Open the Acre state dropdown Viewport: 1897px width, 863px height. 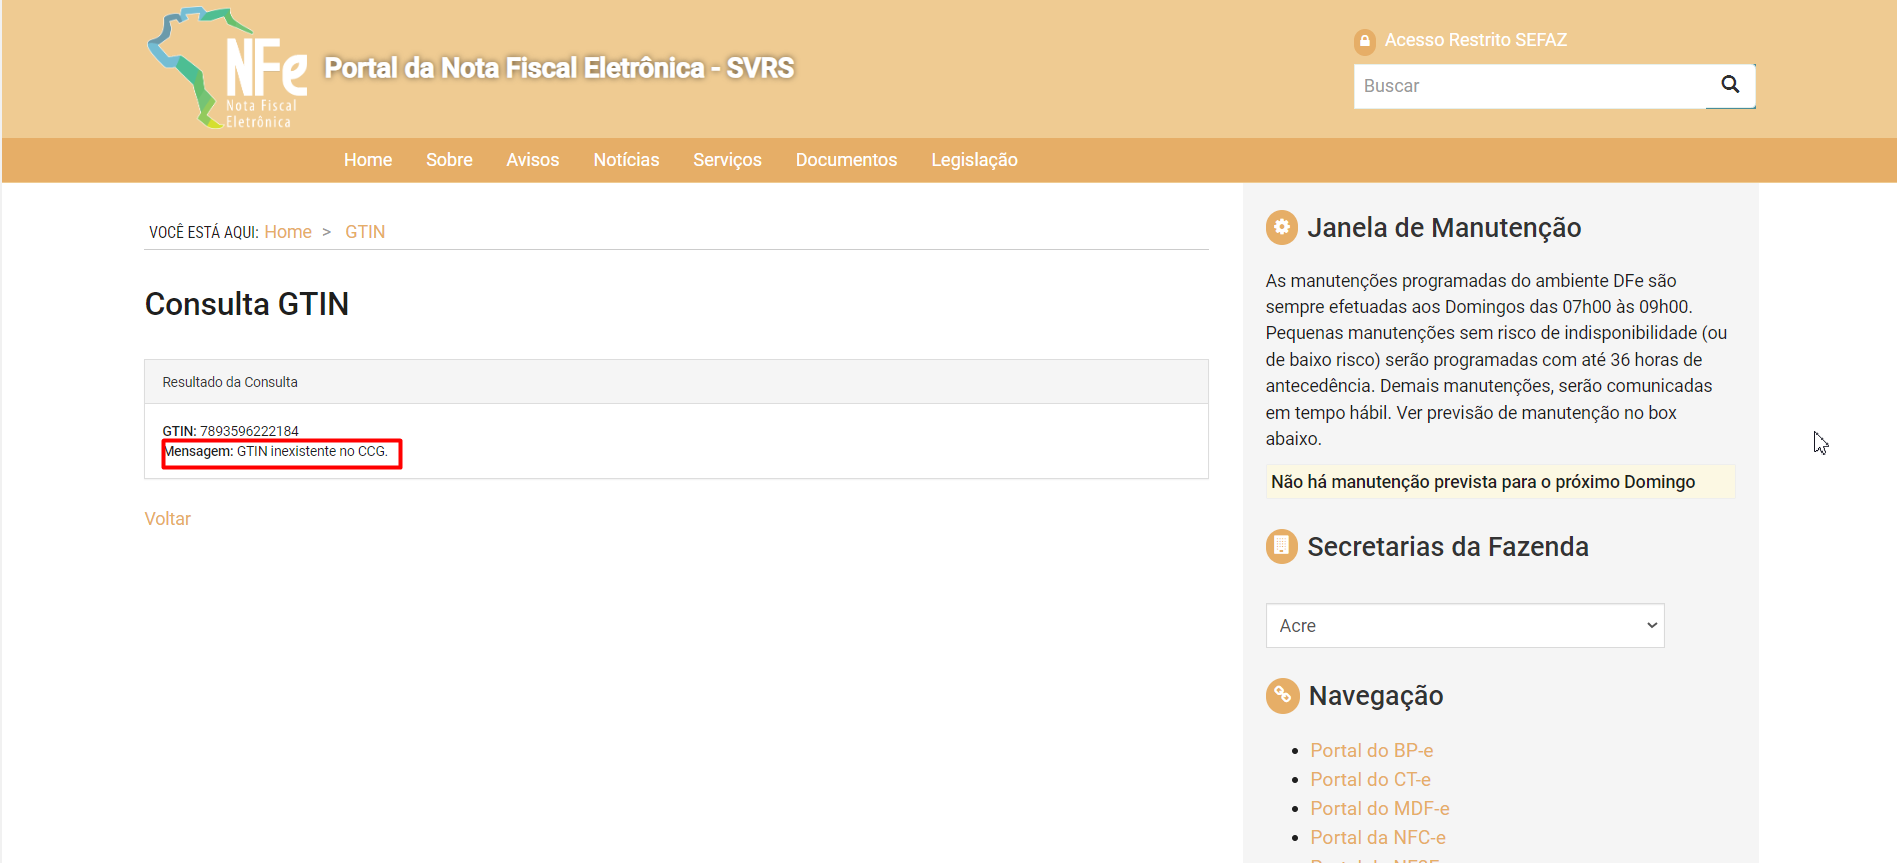click(x=1464, y=625)
